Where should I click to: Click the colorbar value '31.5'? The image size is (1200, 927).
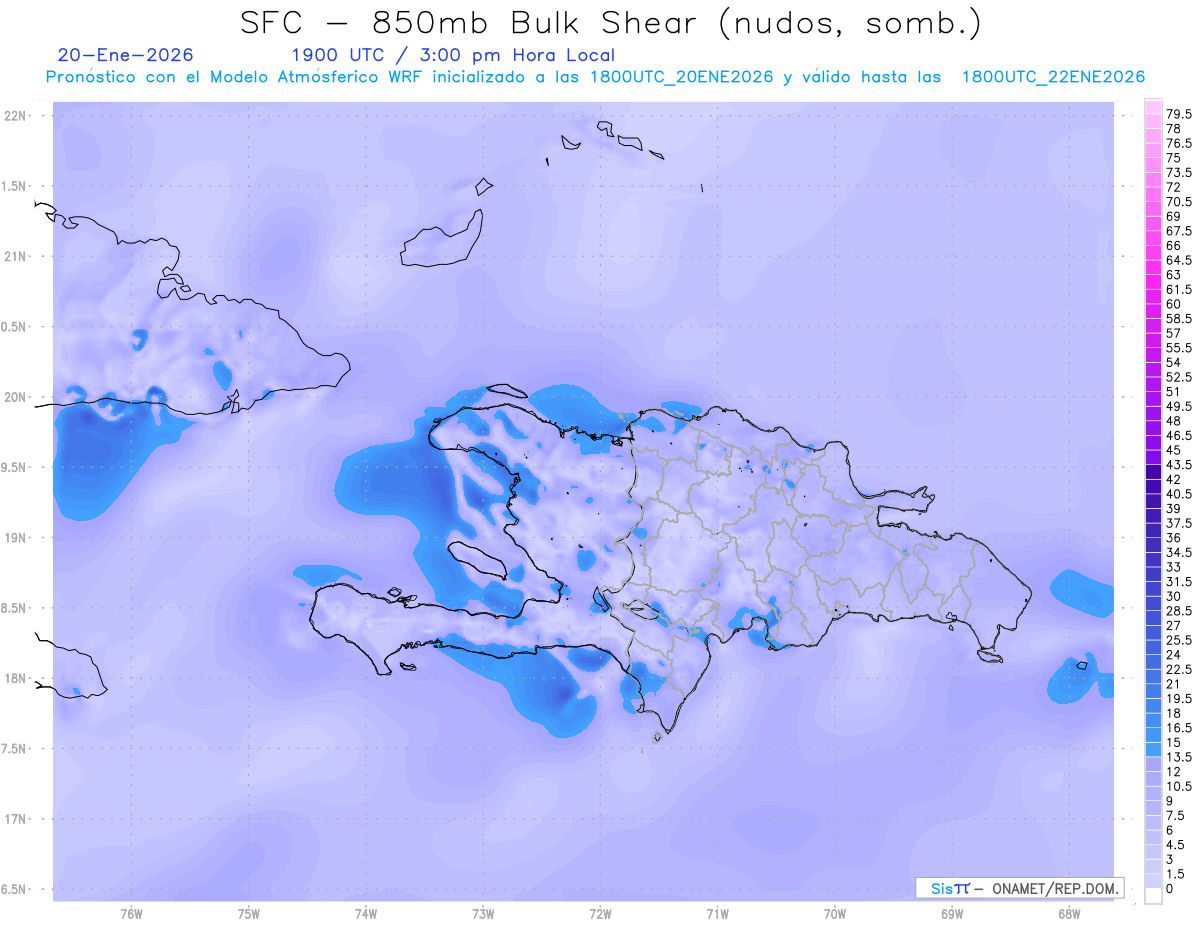point(1179,581)
